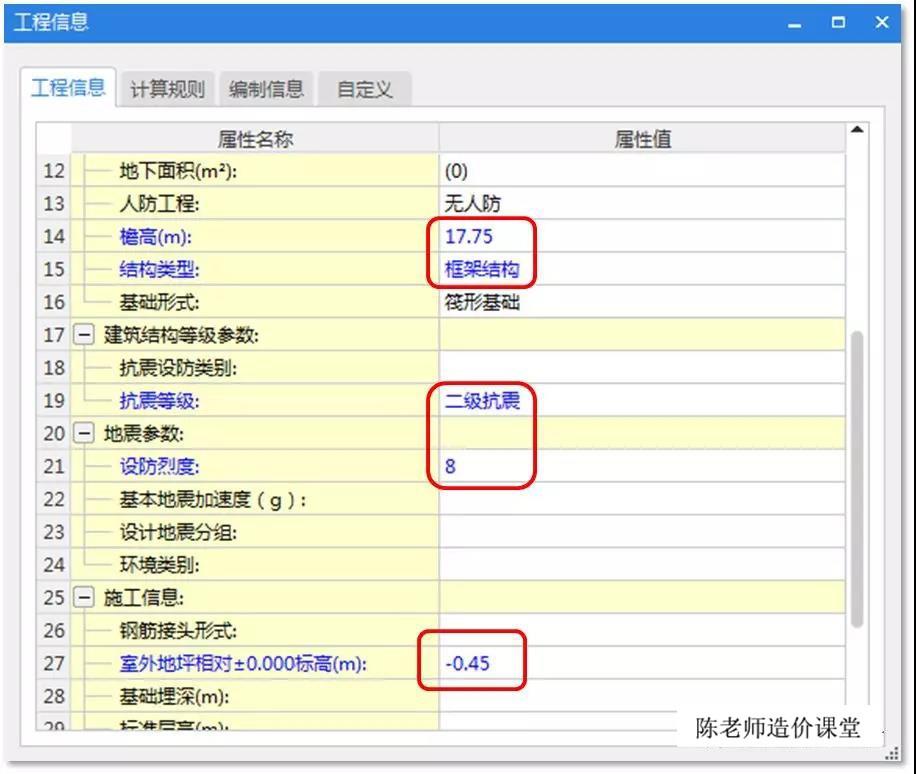Collapse the 施工信息 group
The width and height of the screenshot is (916, 774).
coord(84,598)
